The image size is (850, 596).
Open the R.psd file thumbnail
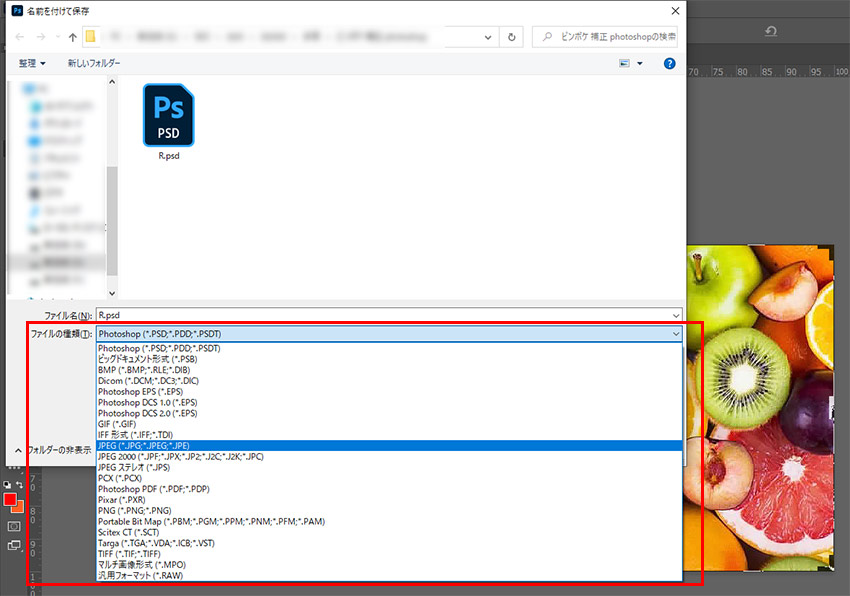coord(168,116)
